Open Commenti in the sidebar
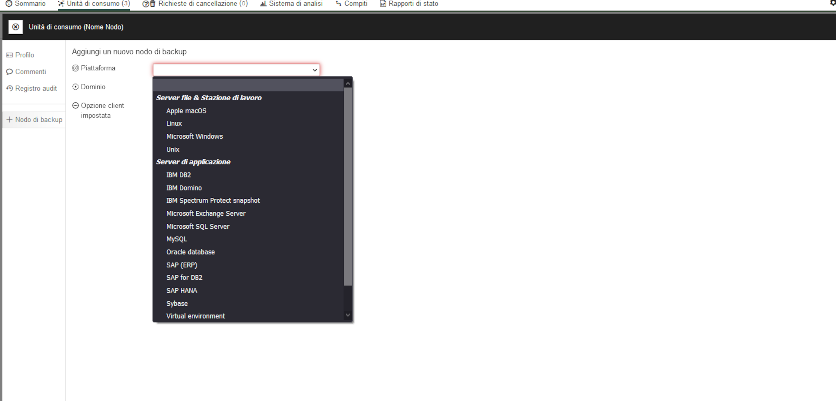The height and width of the screenshot is (401, 836). [x=26, y=71]
